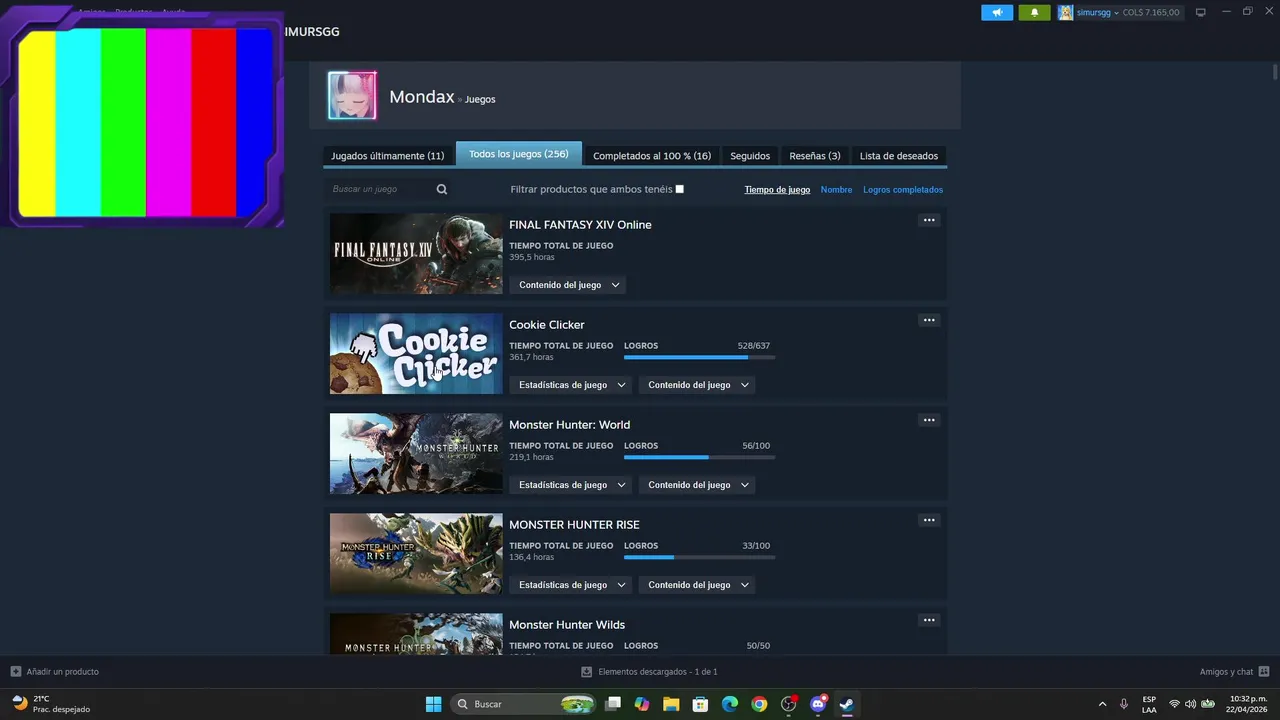
Task: Click the FINAL FANTASY XIV Online title
Action: (x=580, y=225)
